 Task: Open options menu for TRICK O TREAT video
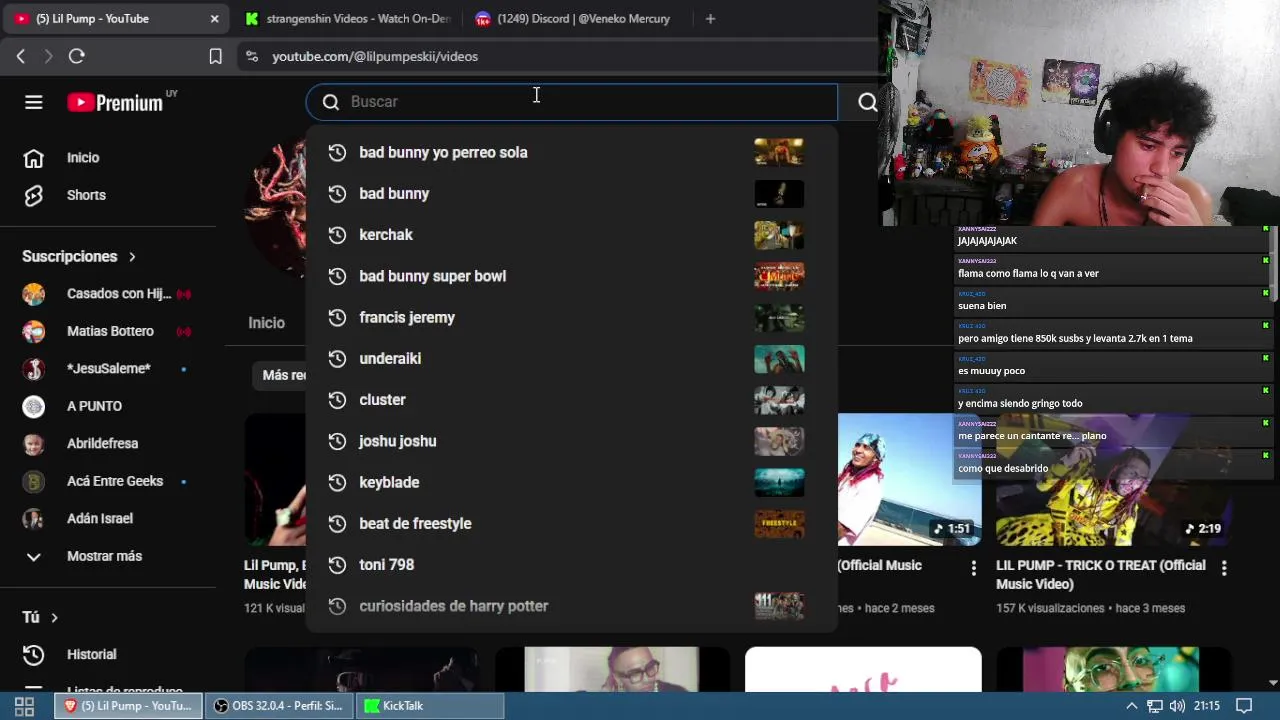[1224, 568]
